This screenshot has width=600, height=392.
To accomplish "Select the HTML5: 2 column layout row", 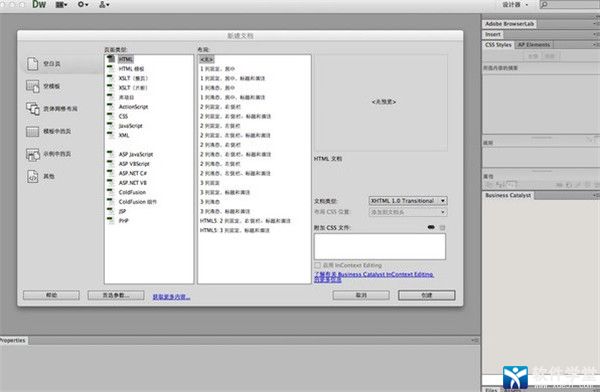I will point(245,221).
